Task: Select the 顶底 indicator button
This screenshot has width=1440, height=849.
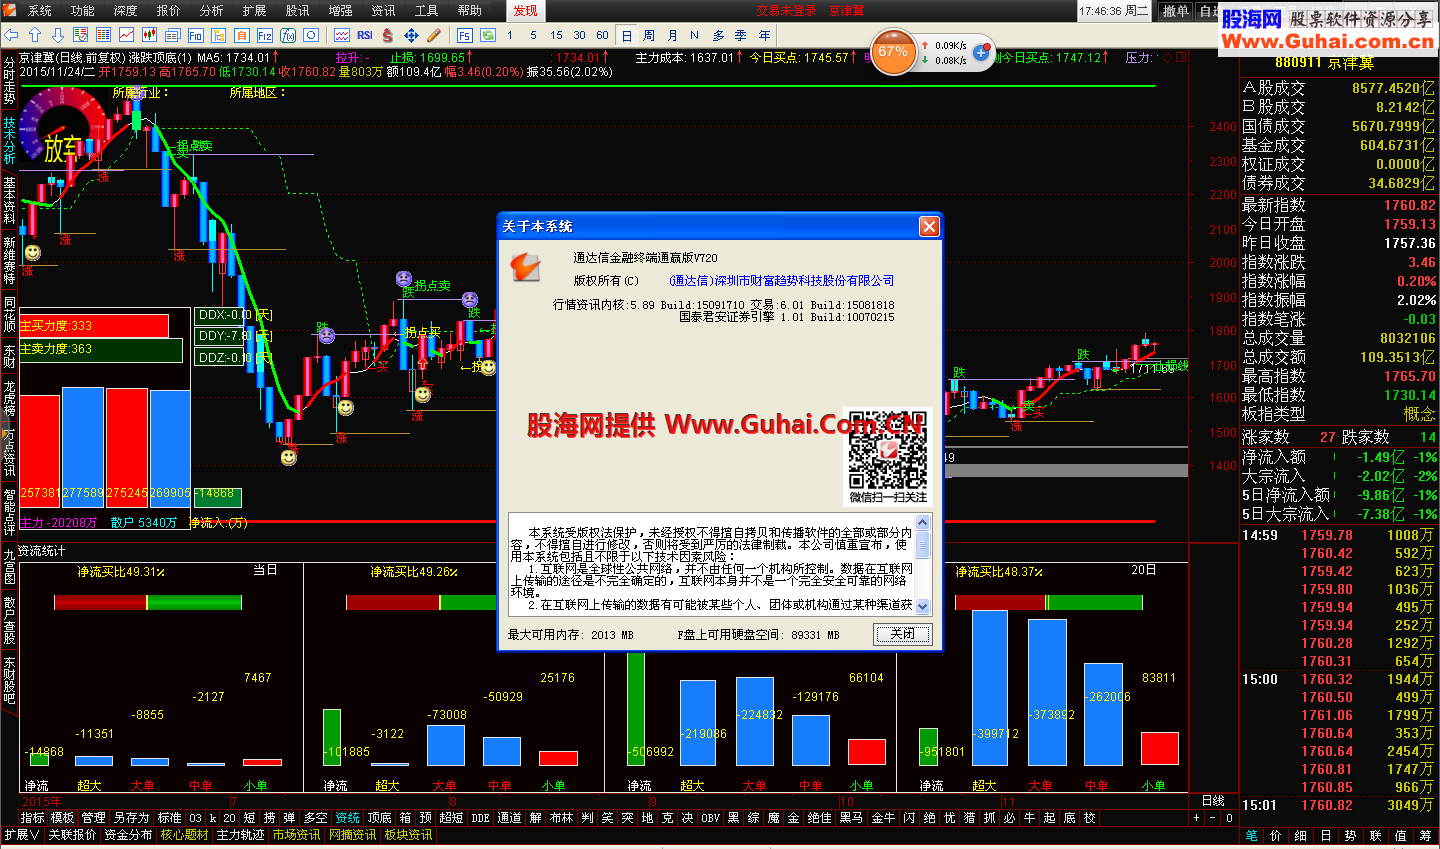Action: 380,818
